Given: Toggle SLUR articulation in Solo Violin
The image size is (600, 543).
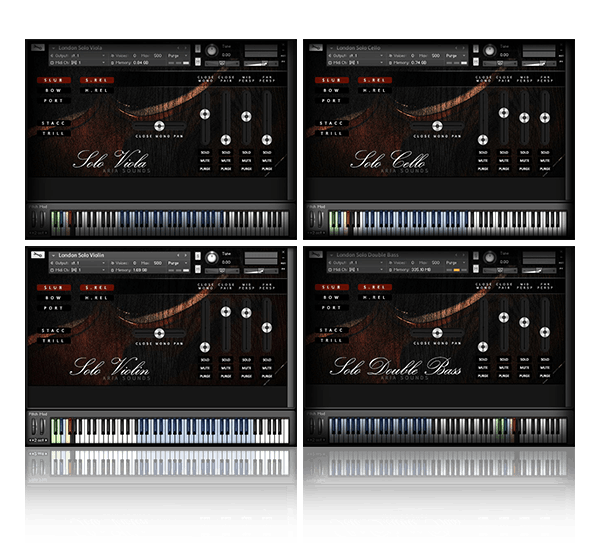Looking at the screenshot, I should point(54,288).
